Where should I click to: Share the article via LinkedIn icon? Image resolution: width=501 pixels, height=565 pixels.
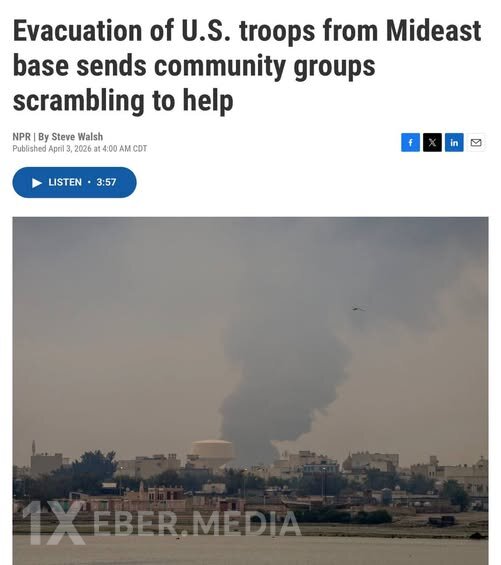pos(454,142)
